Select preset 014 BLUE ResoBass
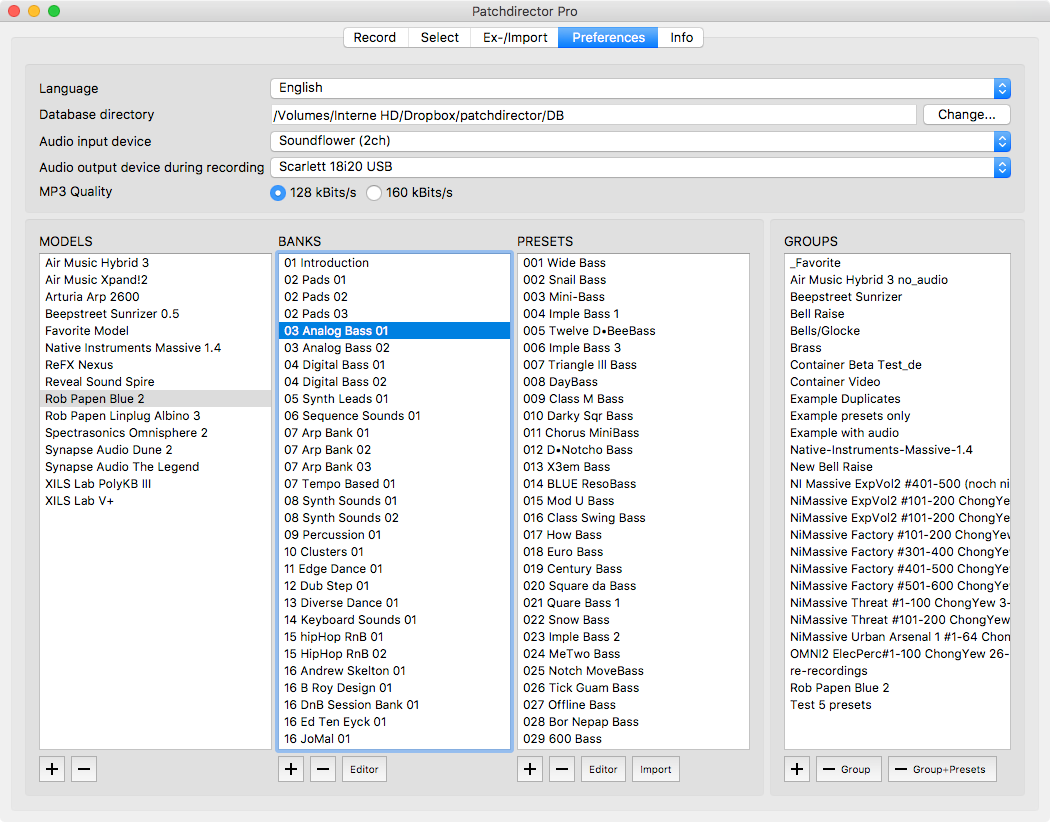The image size is (1050, 822). click(633, 484)
